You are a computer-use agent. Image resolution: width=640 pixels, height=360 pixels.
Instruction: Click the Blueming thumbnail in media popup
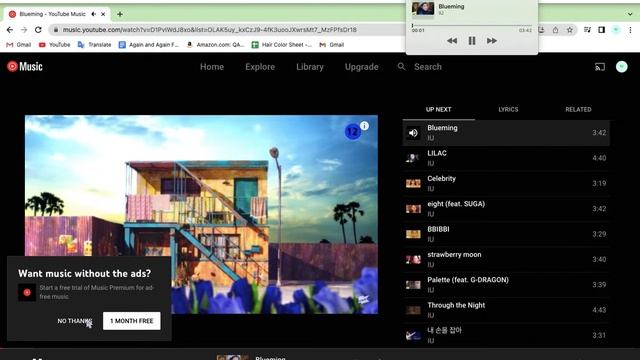pos(423,9)
